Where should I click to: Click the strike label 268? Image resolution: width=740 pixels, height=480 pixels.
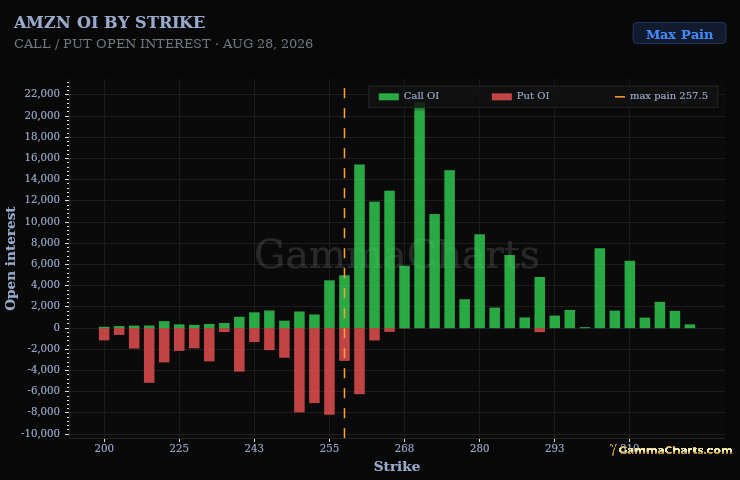pos(404,448)
